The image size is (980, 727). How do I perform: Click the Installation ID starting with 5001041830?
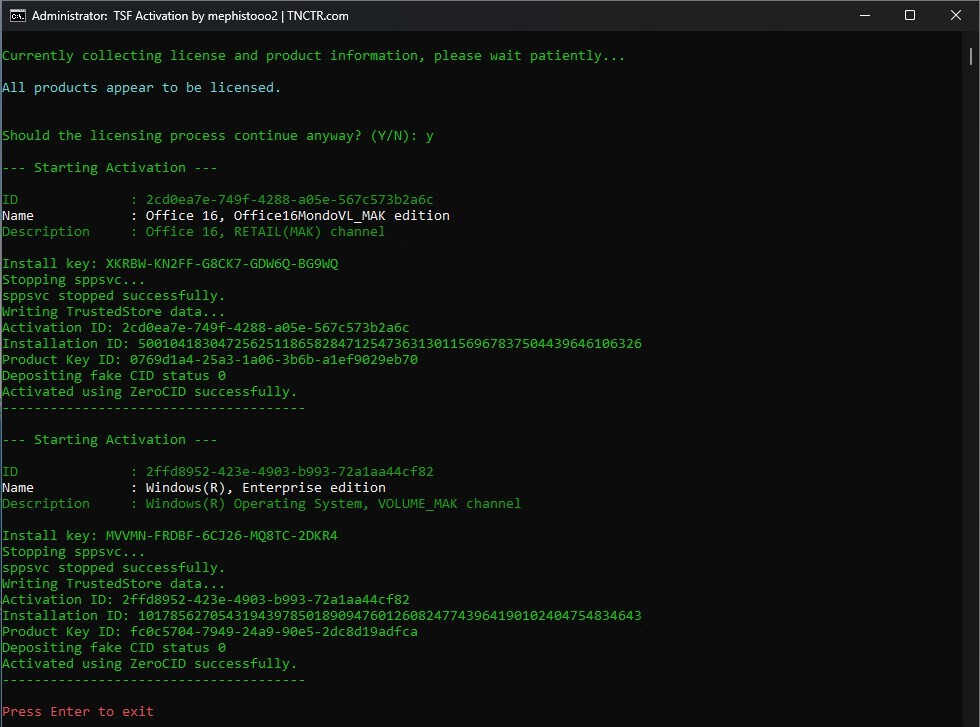pyautogui.click(x=322, y=344)
